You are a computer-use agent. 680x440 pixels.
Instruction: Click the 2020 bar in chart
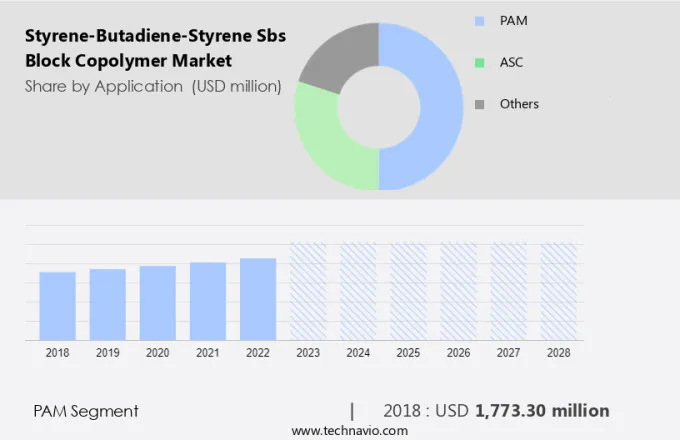[x=157, y=303]
